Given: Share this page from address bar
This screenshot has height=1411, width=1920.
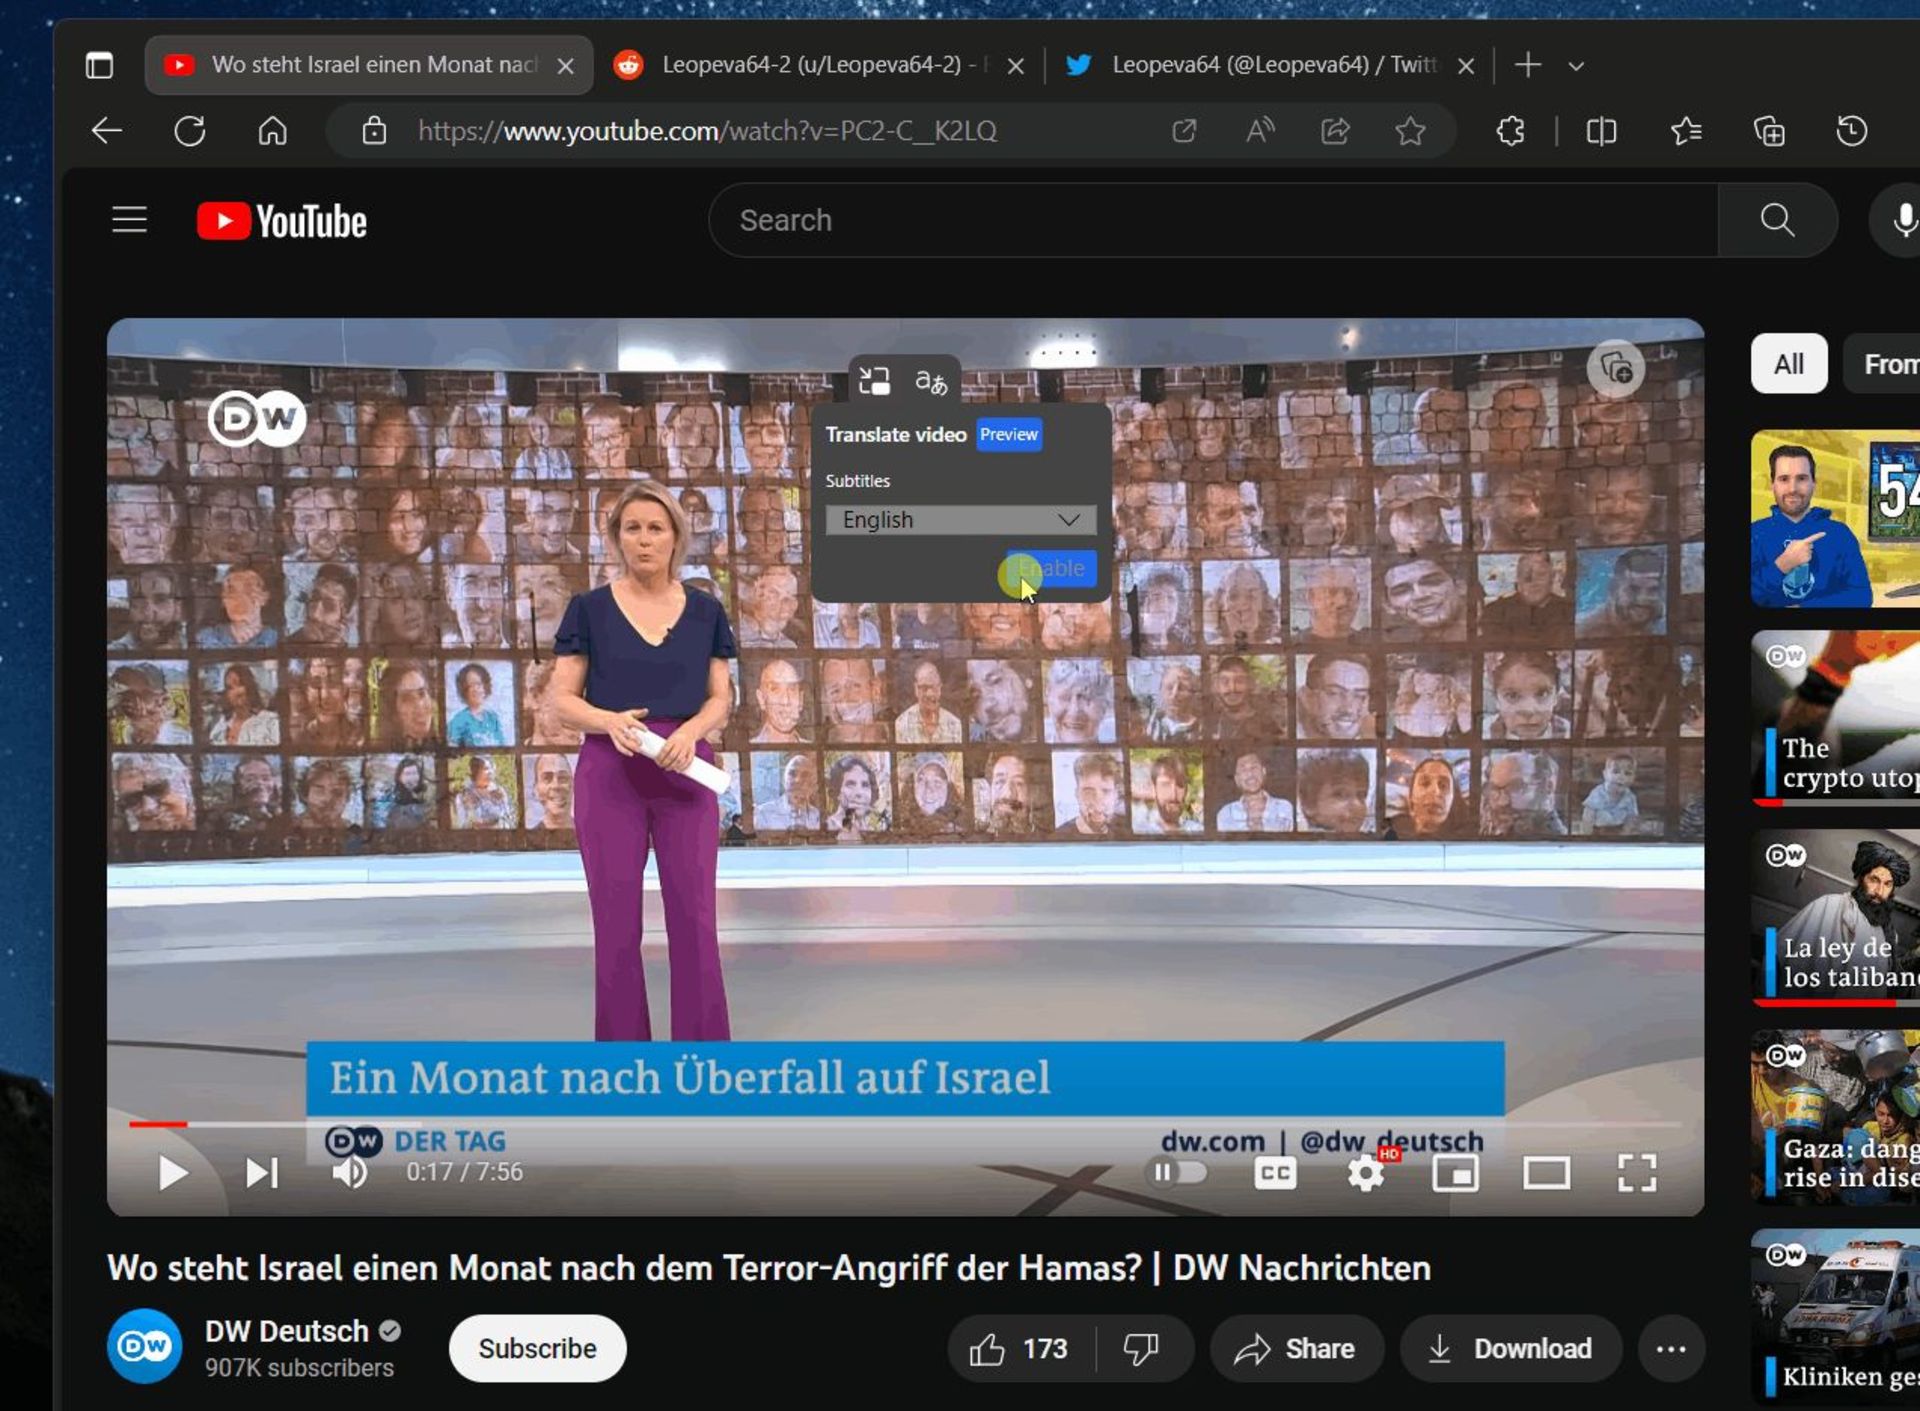Looking at the screenshot, I should (1335, 131).
